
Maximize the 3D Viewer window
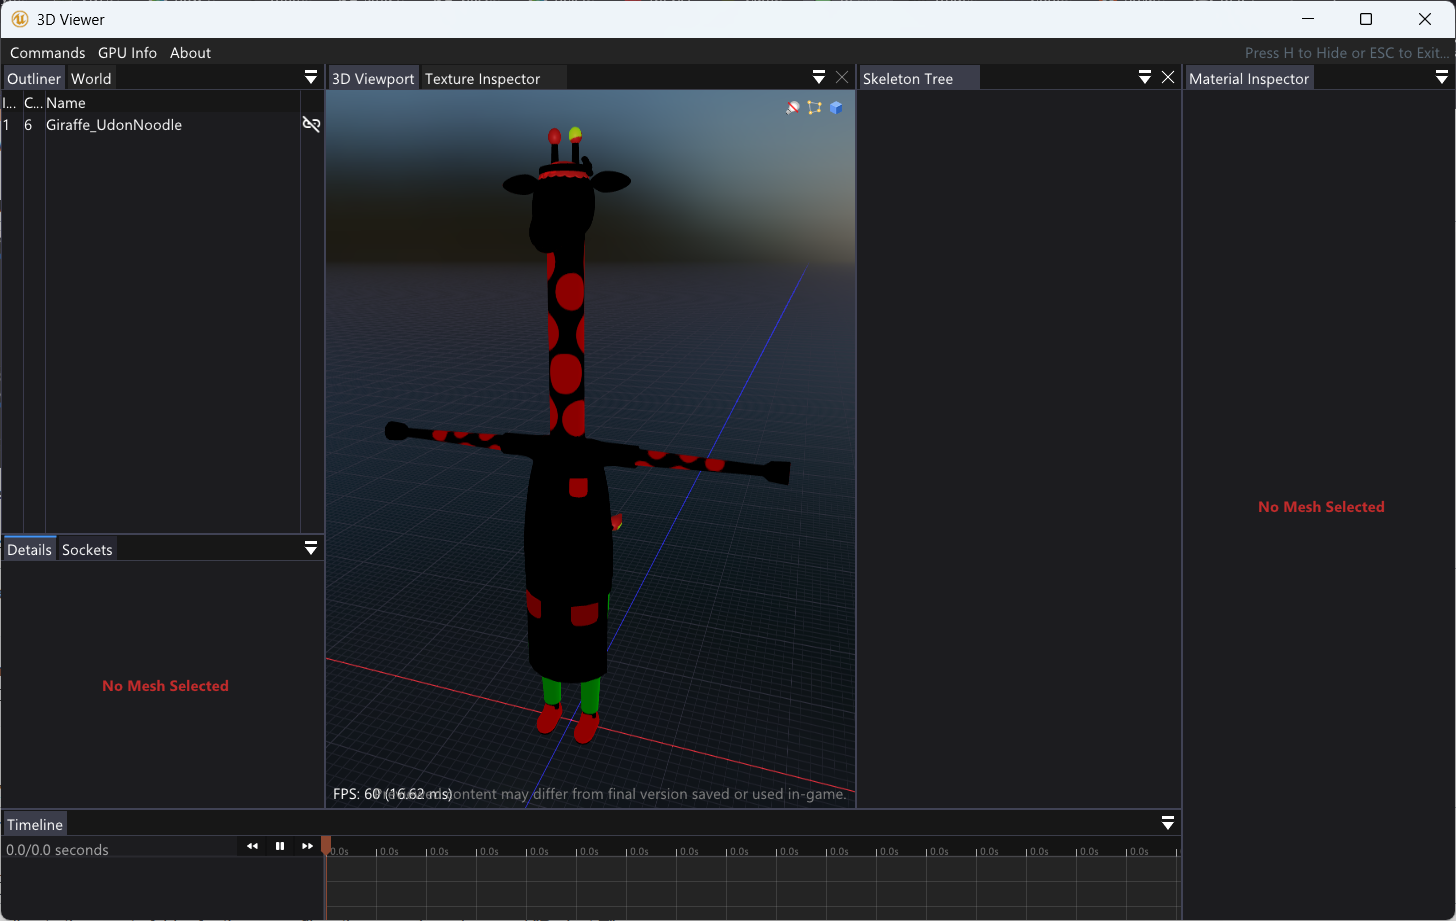coord(1366,19)
